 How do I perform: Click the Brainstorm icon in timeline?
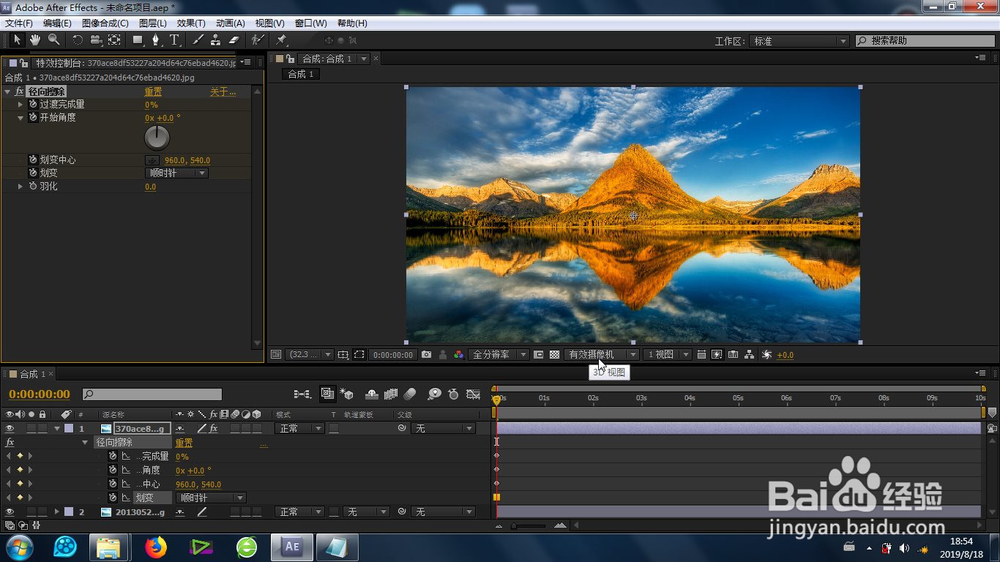[x=434, y=394]
